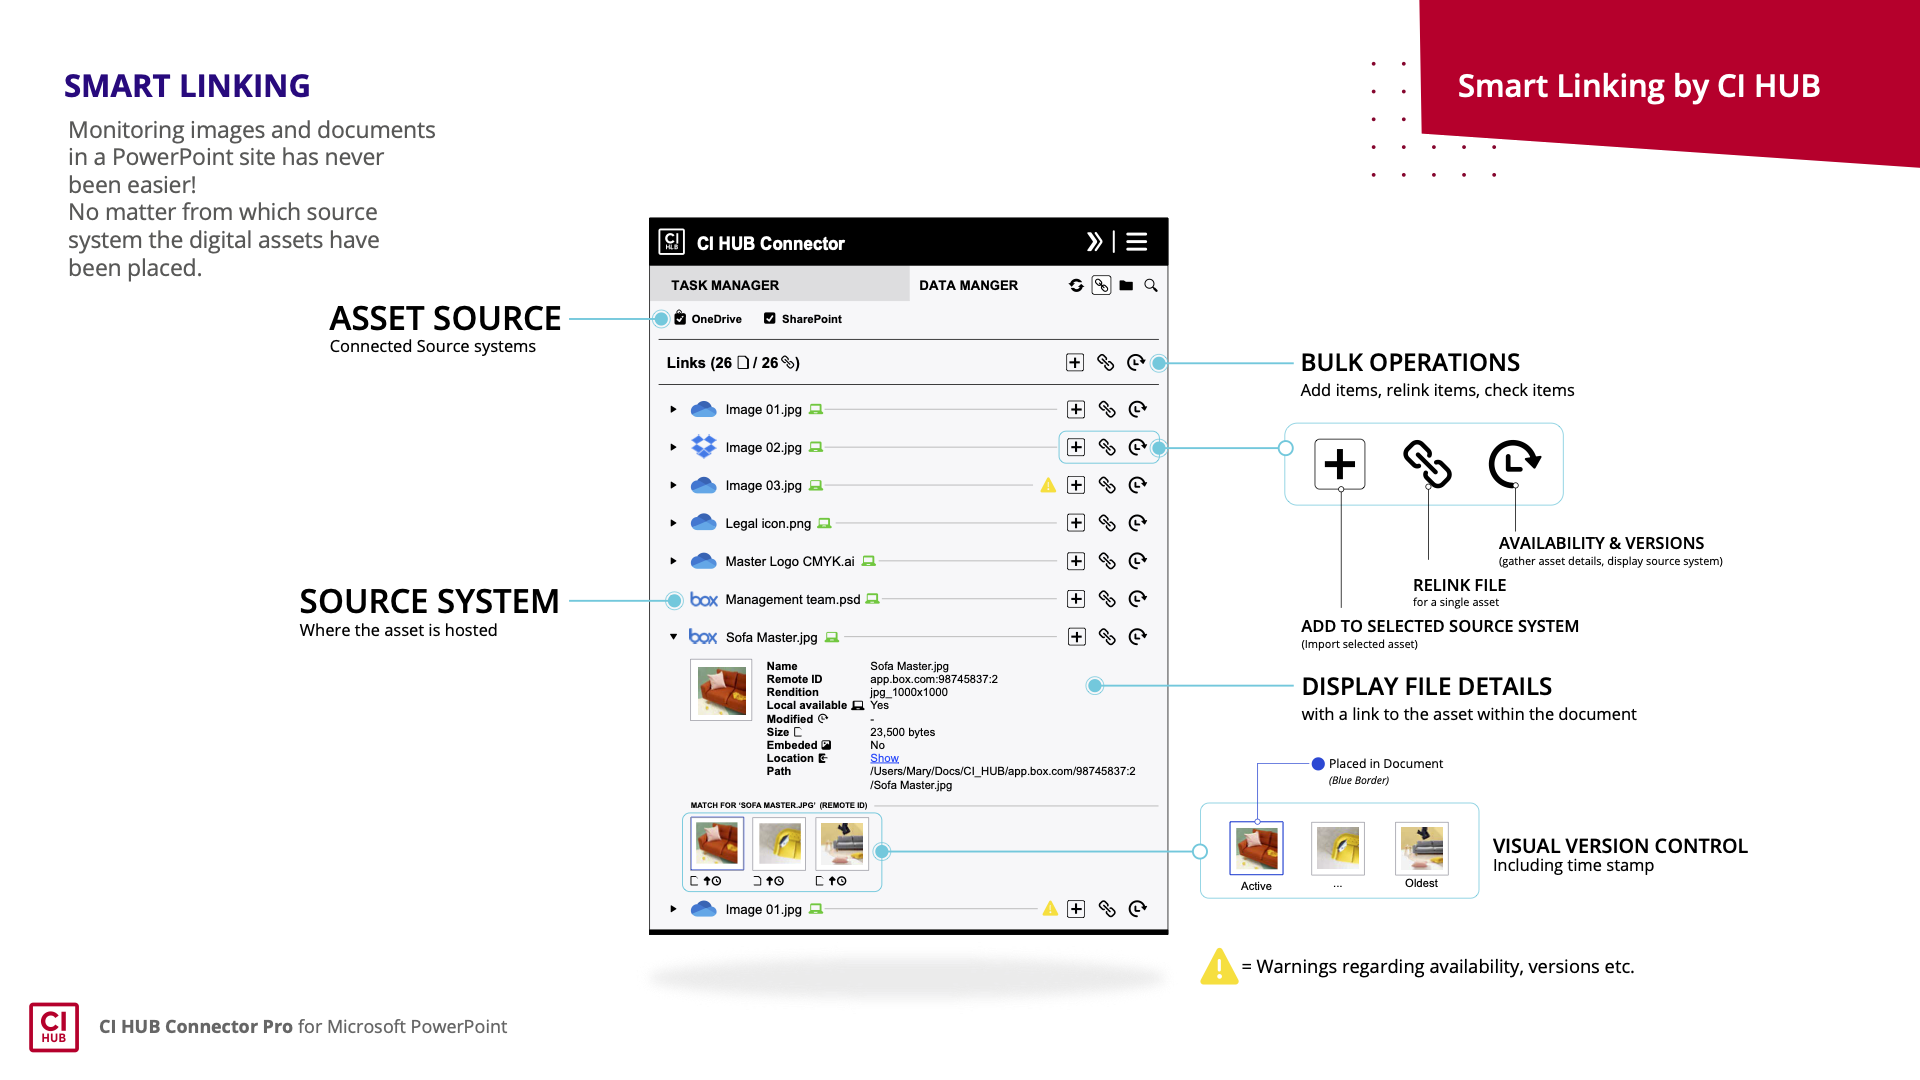Click the Show link next to Location
The image size is (1920, 1080).
click(884, 758)
